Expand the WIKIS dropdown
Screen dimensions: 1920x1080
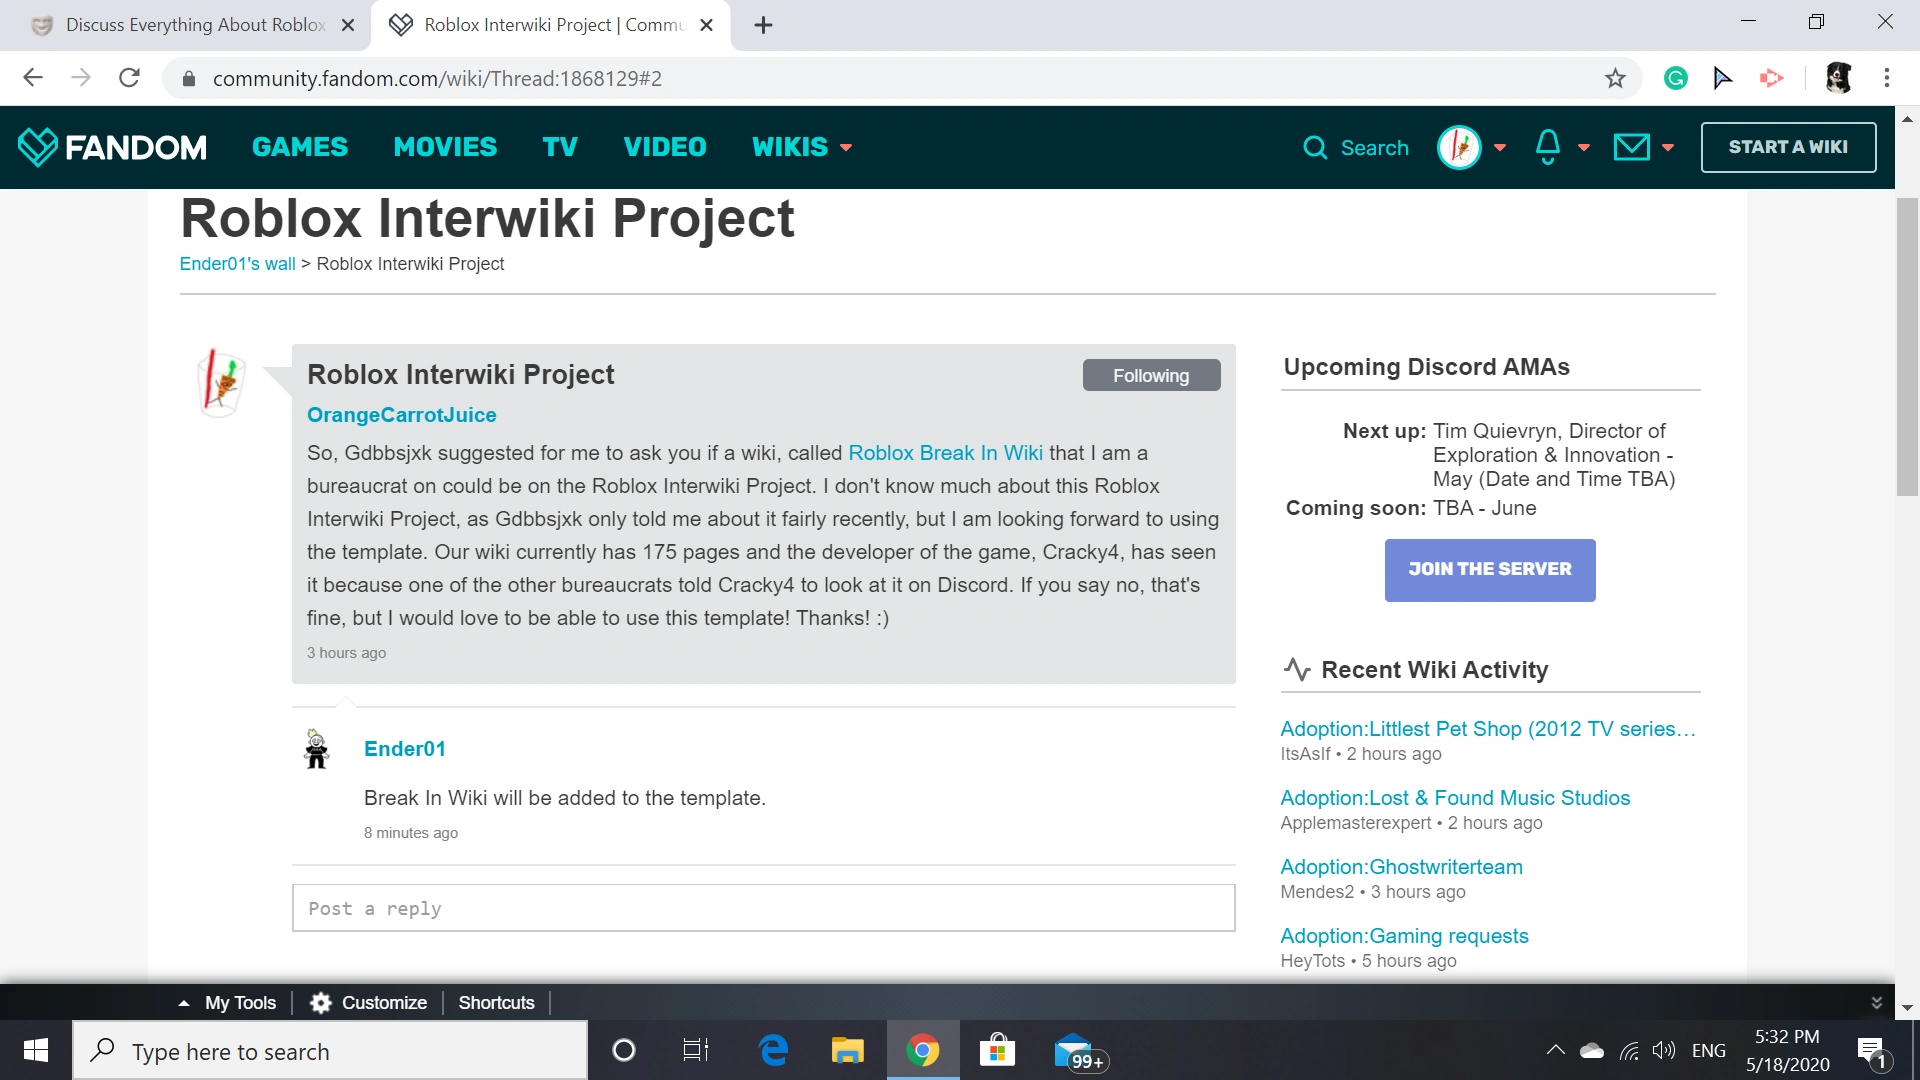tap(801, 147)
